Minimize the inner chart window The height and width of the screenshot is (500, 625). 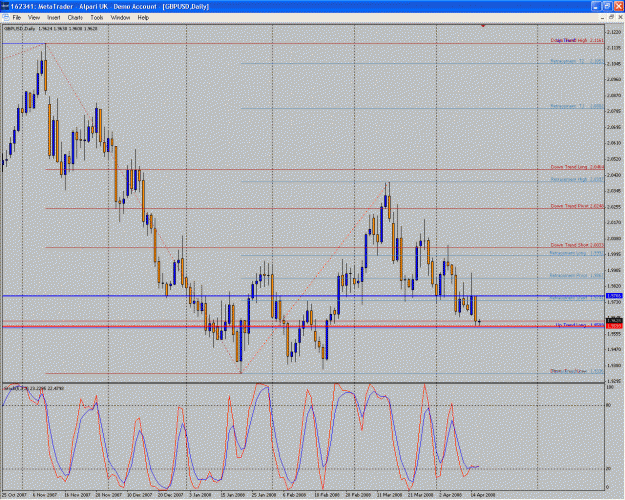[602, 18]
